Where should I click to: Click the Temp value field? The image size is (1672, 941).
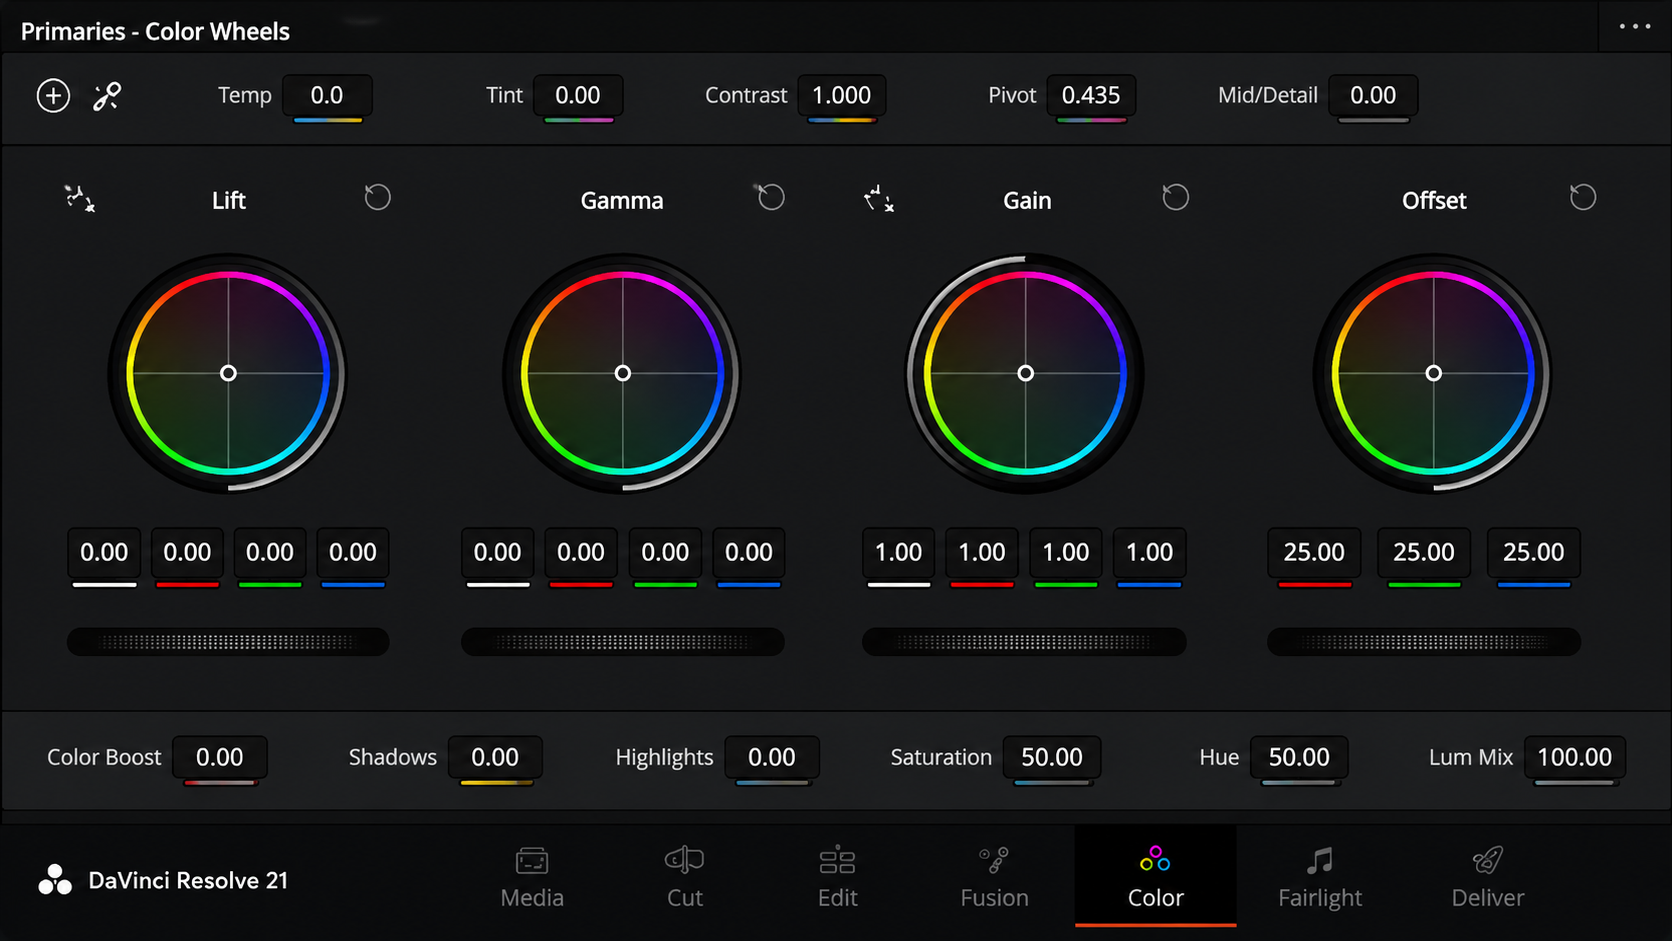(x=327, y=96)
